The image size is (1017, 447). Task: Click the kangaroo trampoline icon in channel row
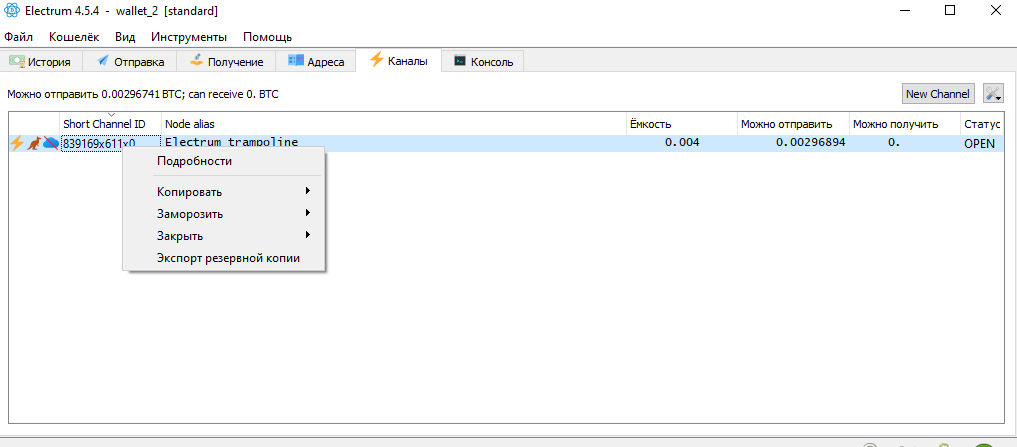click(x=33, y=143)
